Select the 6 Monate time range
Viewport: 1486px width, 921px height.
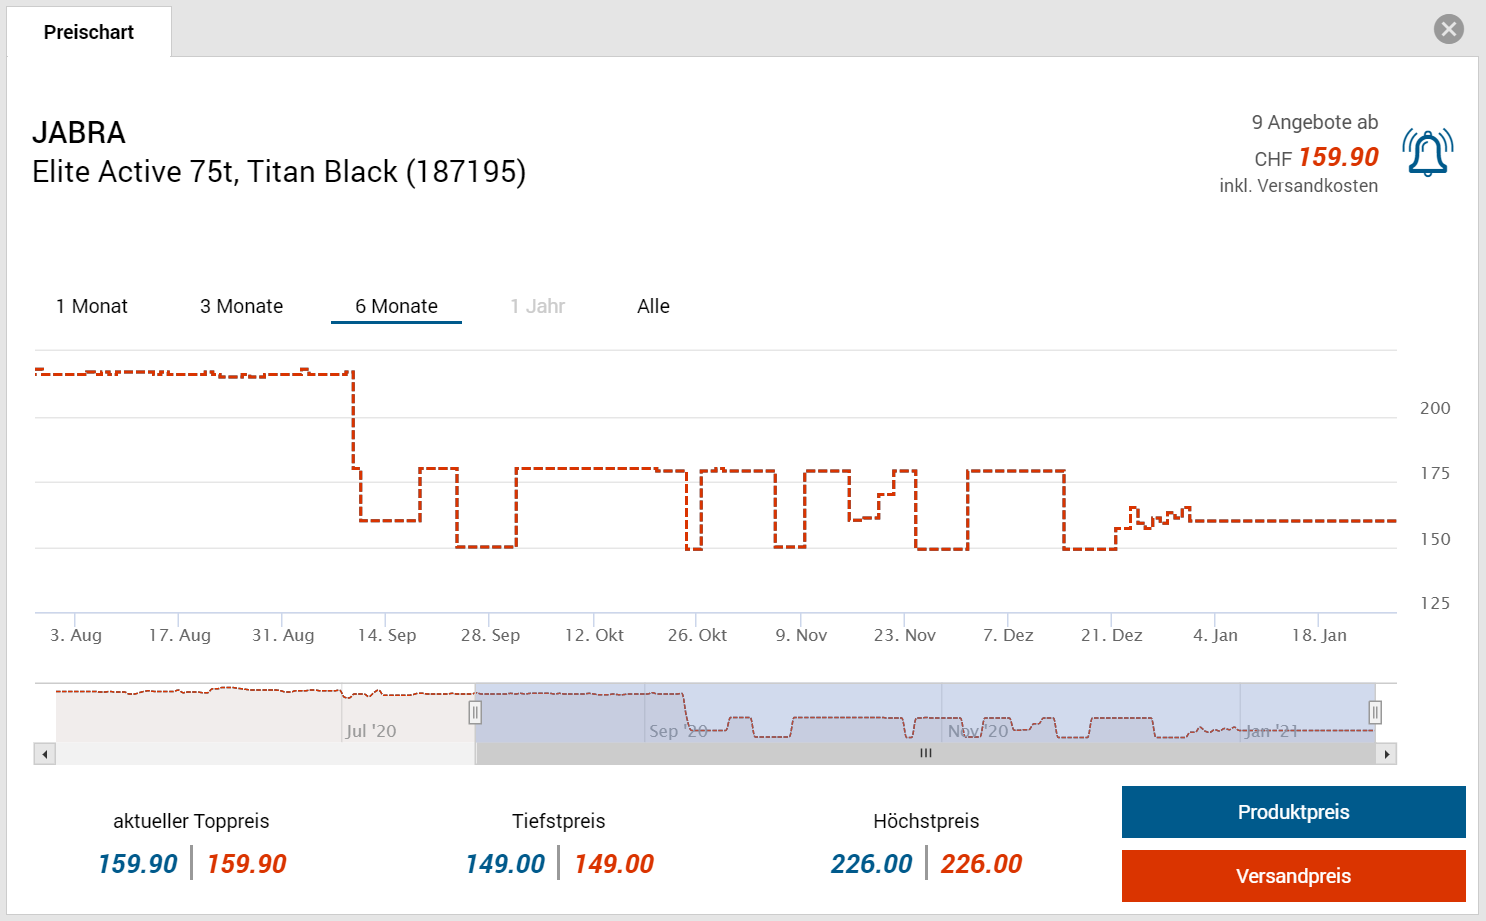[396, 306]
